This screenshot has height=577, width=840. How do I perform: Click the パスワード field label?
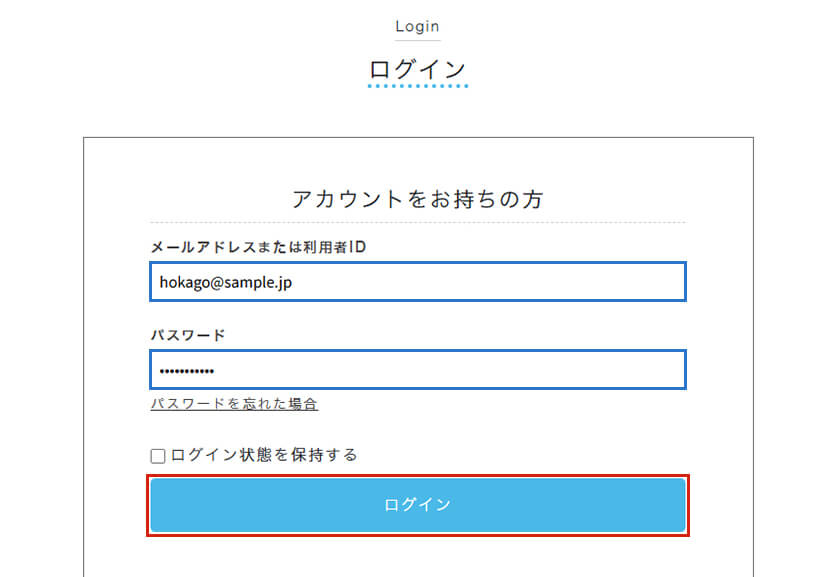click(188, 335)
